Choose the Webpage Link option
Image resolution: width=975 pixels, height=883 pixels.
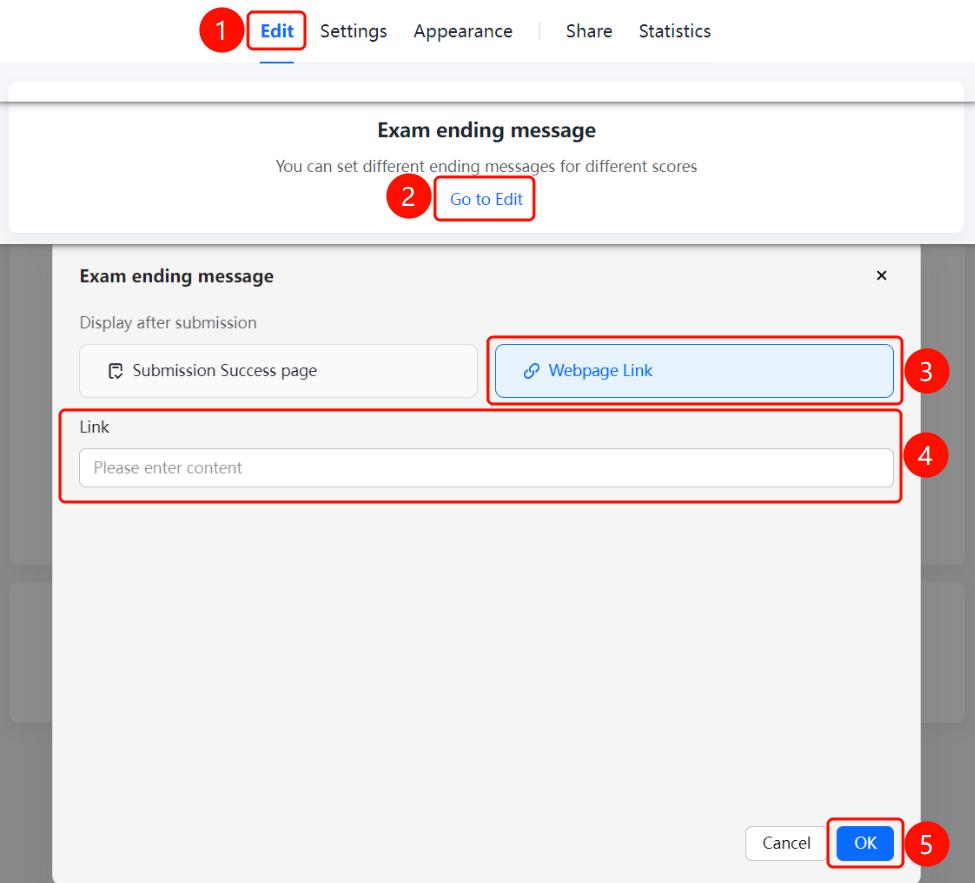[x=694, y=371]
